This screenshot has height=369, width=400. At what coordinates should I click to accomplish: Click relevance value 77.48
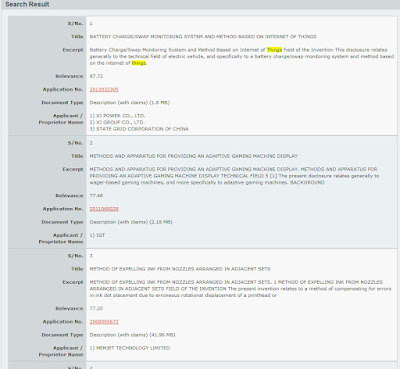[96, 196]
